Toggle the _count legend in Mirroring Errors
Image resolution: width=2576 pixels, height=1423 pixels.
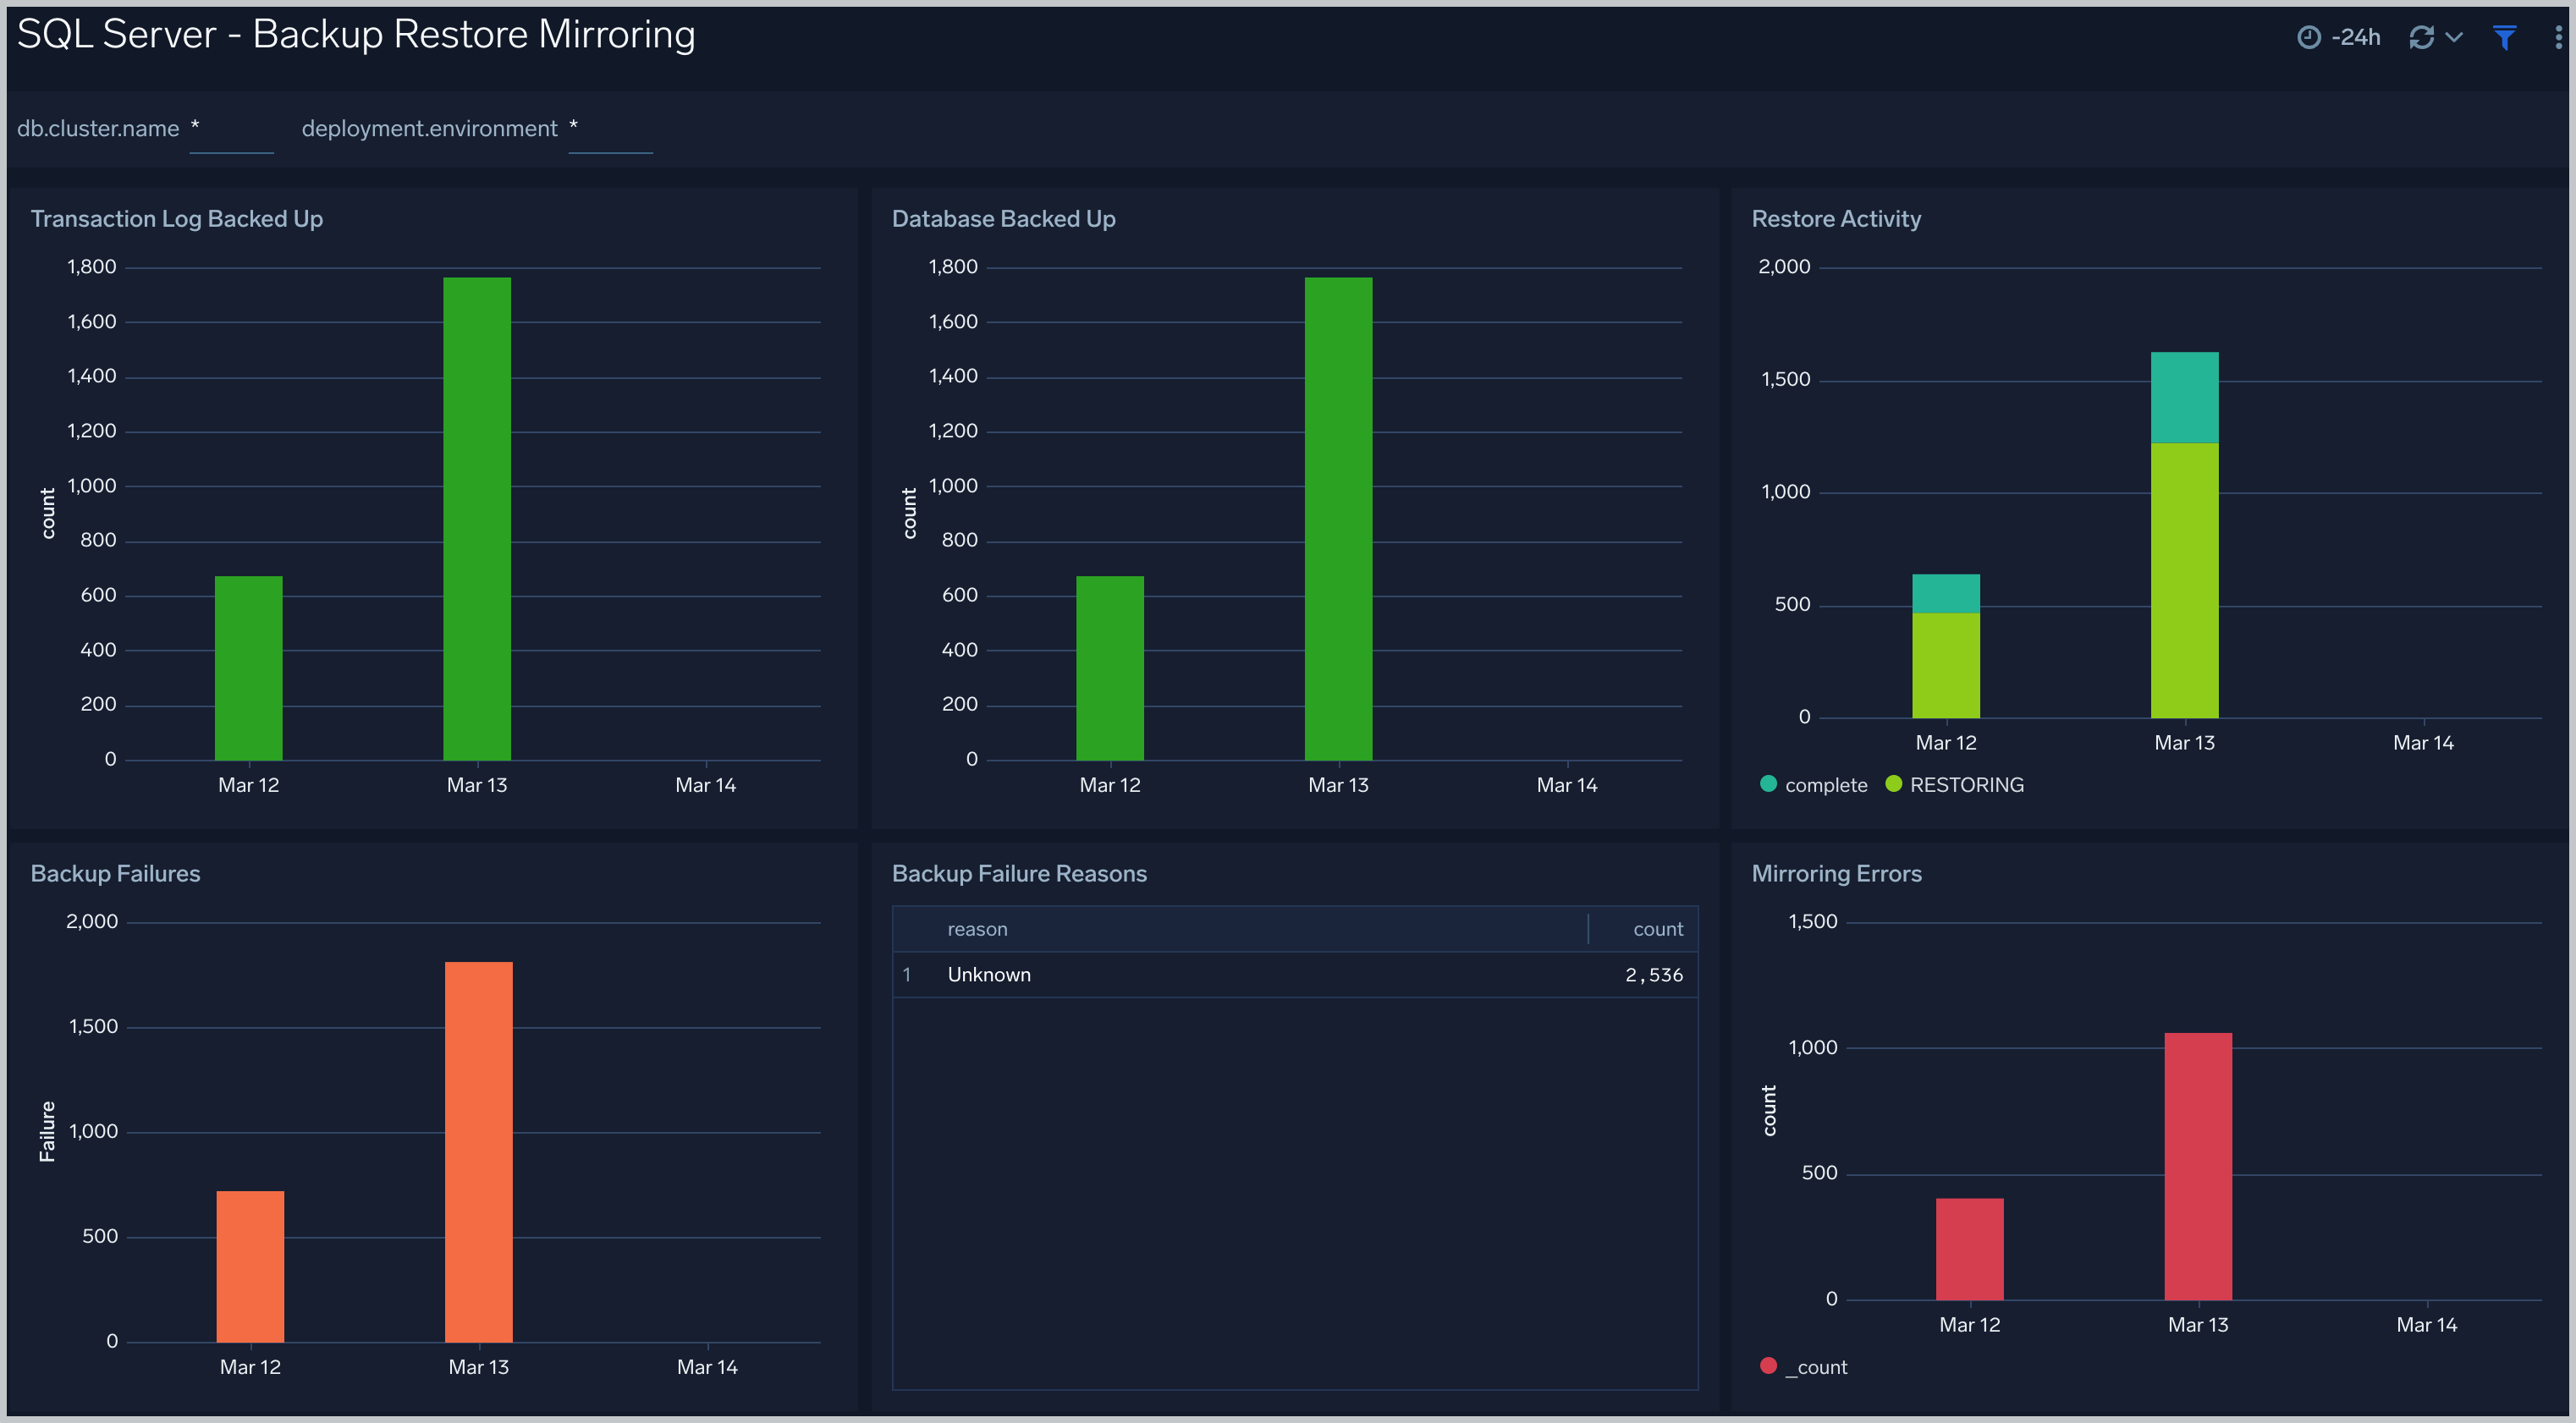(x=1803, y=1367)
